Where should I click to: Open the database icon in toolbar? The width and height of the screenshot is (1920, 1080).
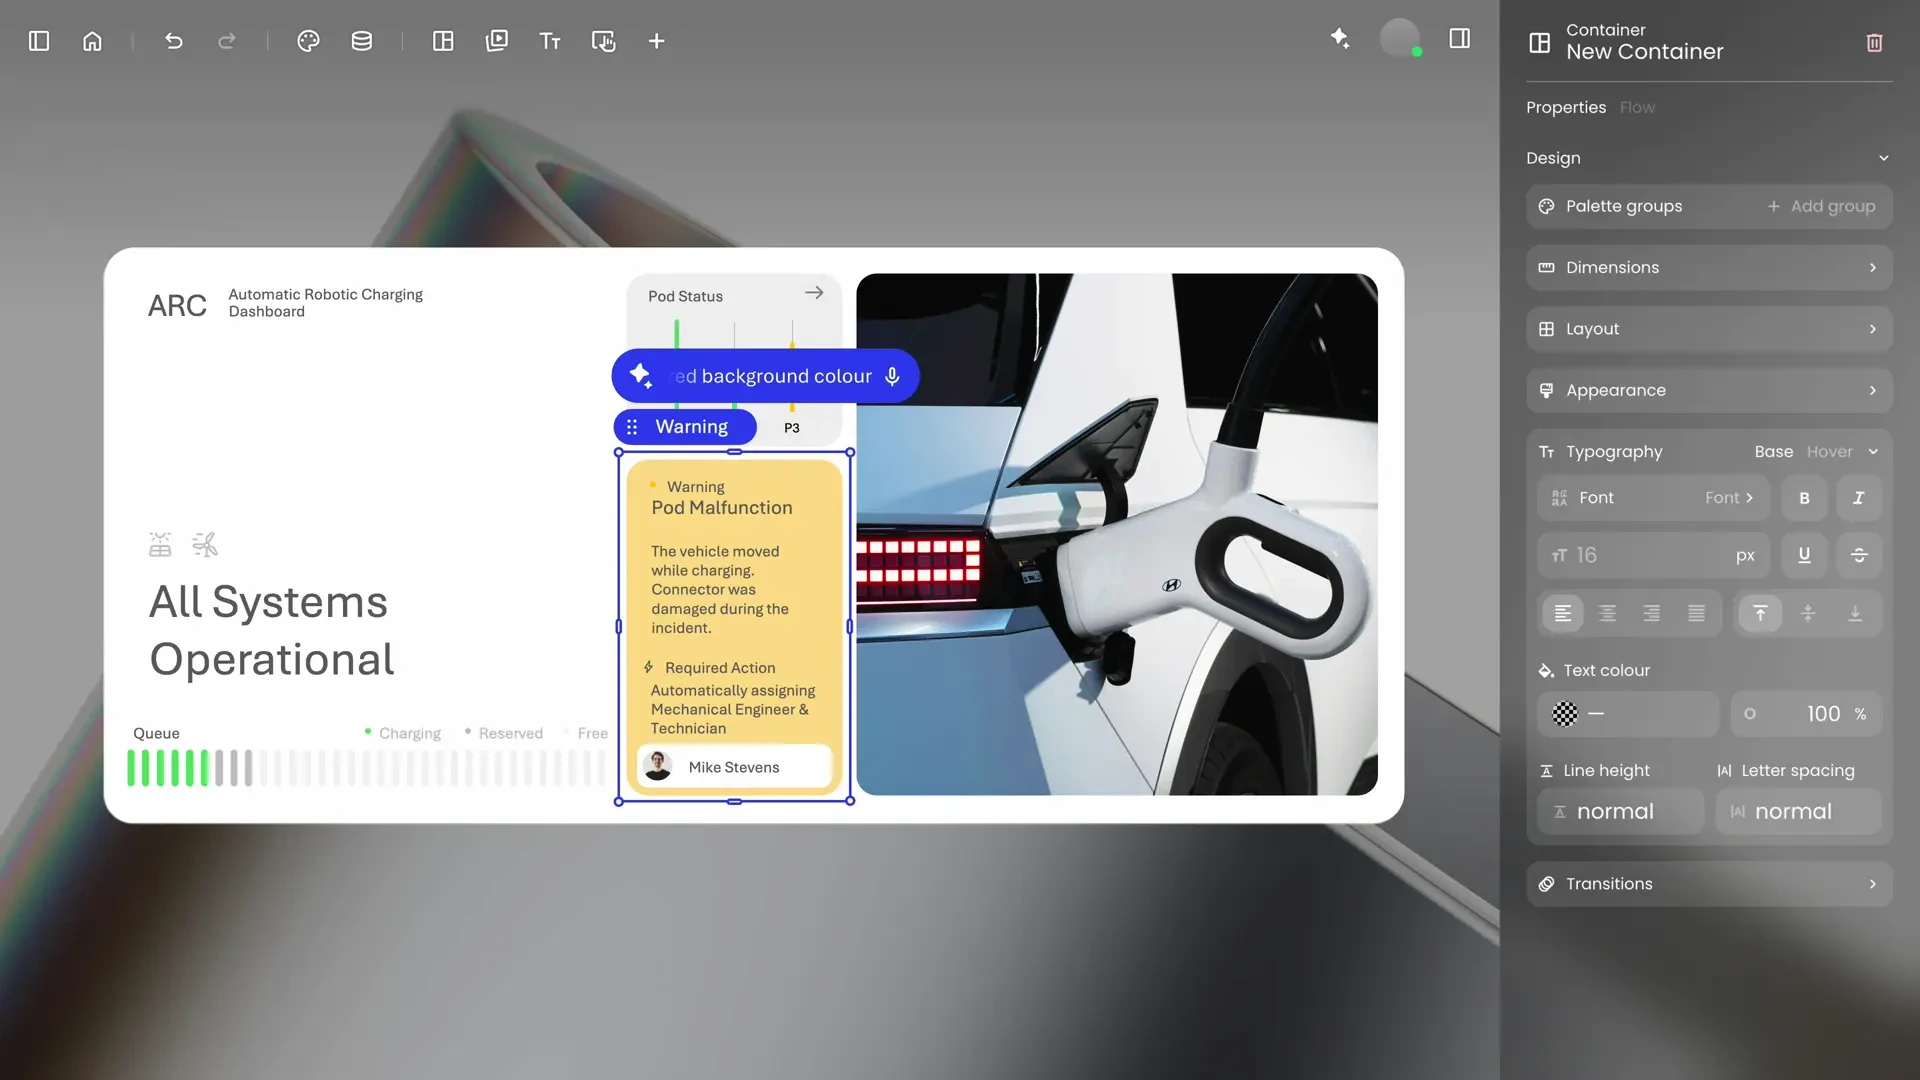coord(362,41)
